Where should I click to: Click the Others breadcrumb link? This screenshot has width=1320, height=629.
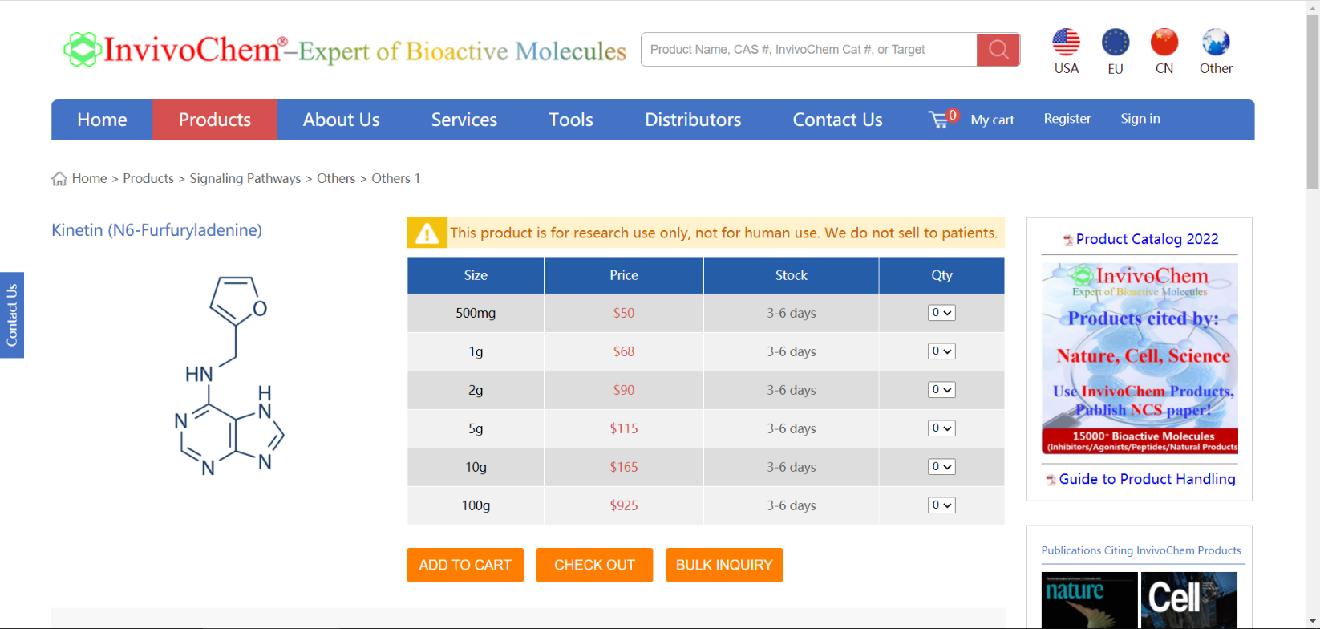336,178
